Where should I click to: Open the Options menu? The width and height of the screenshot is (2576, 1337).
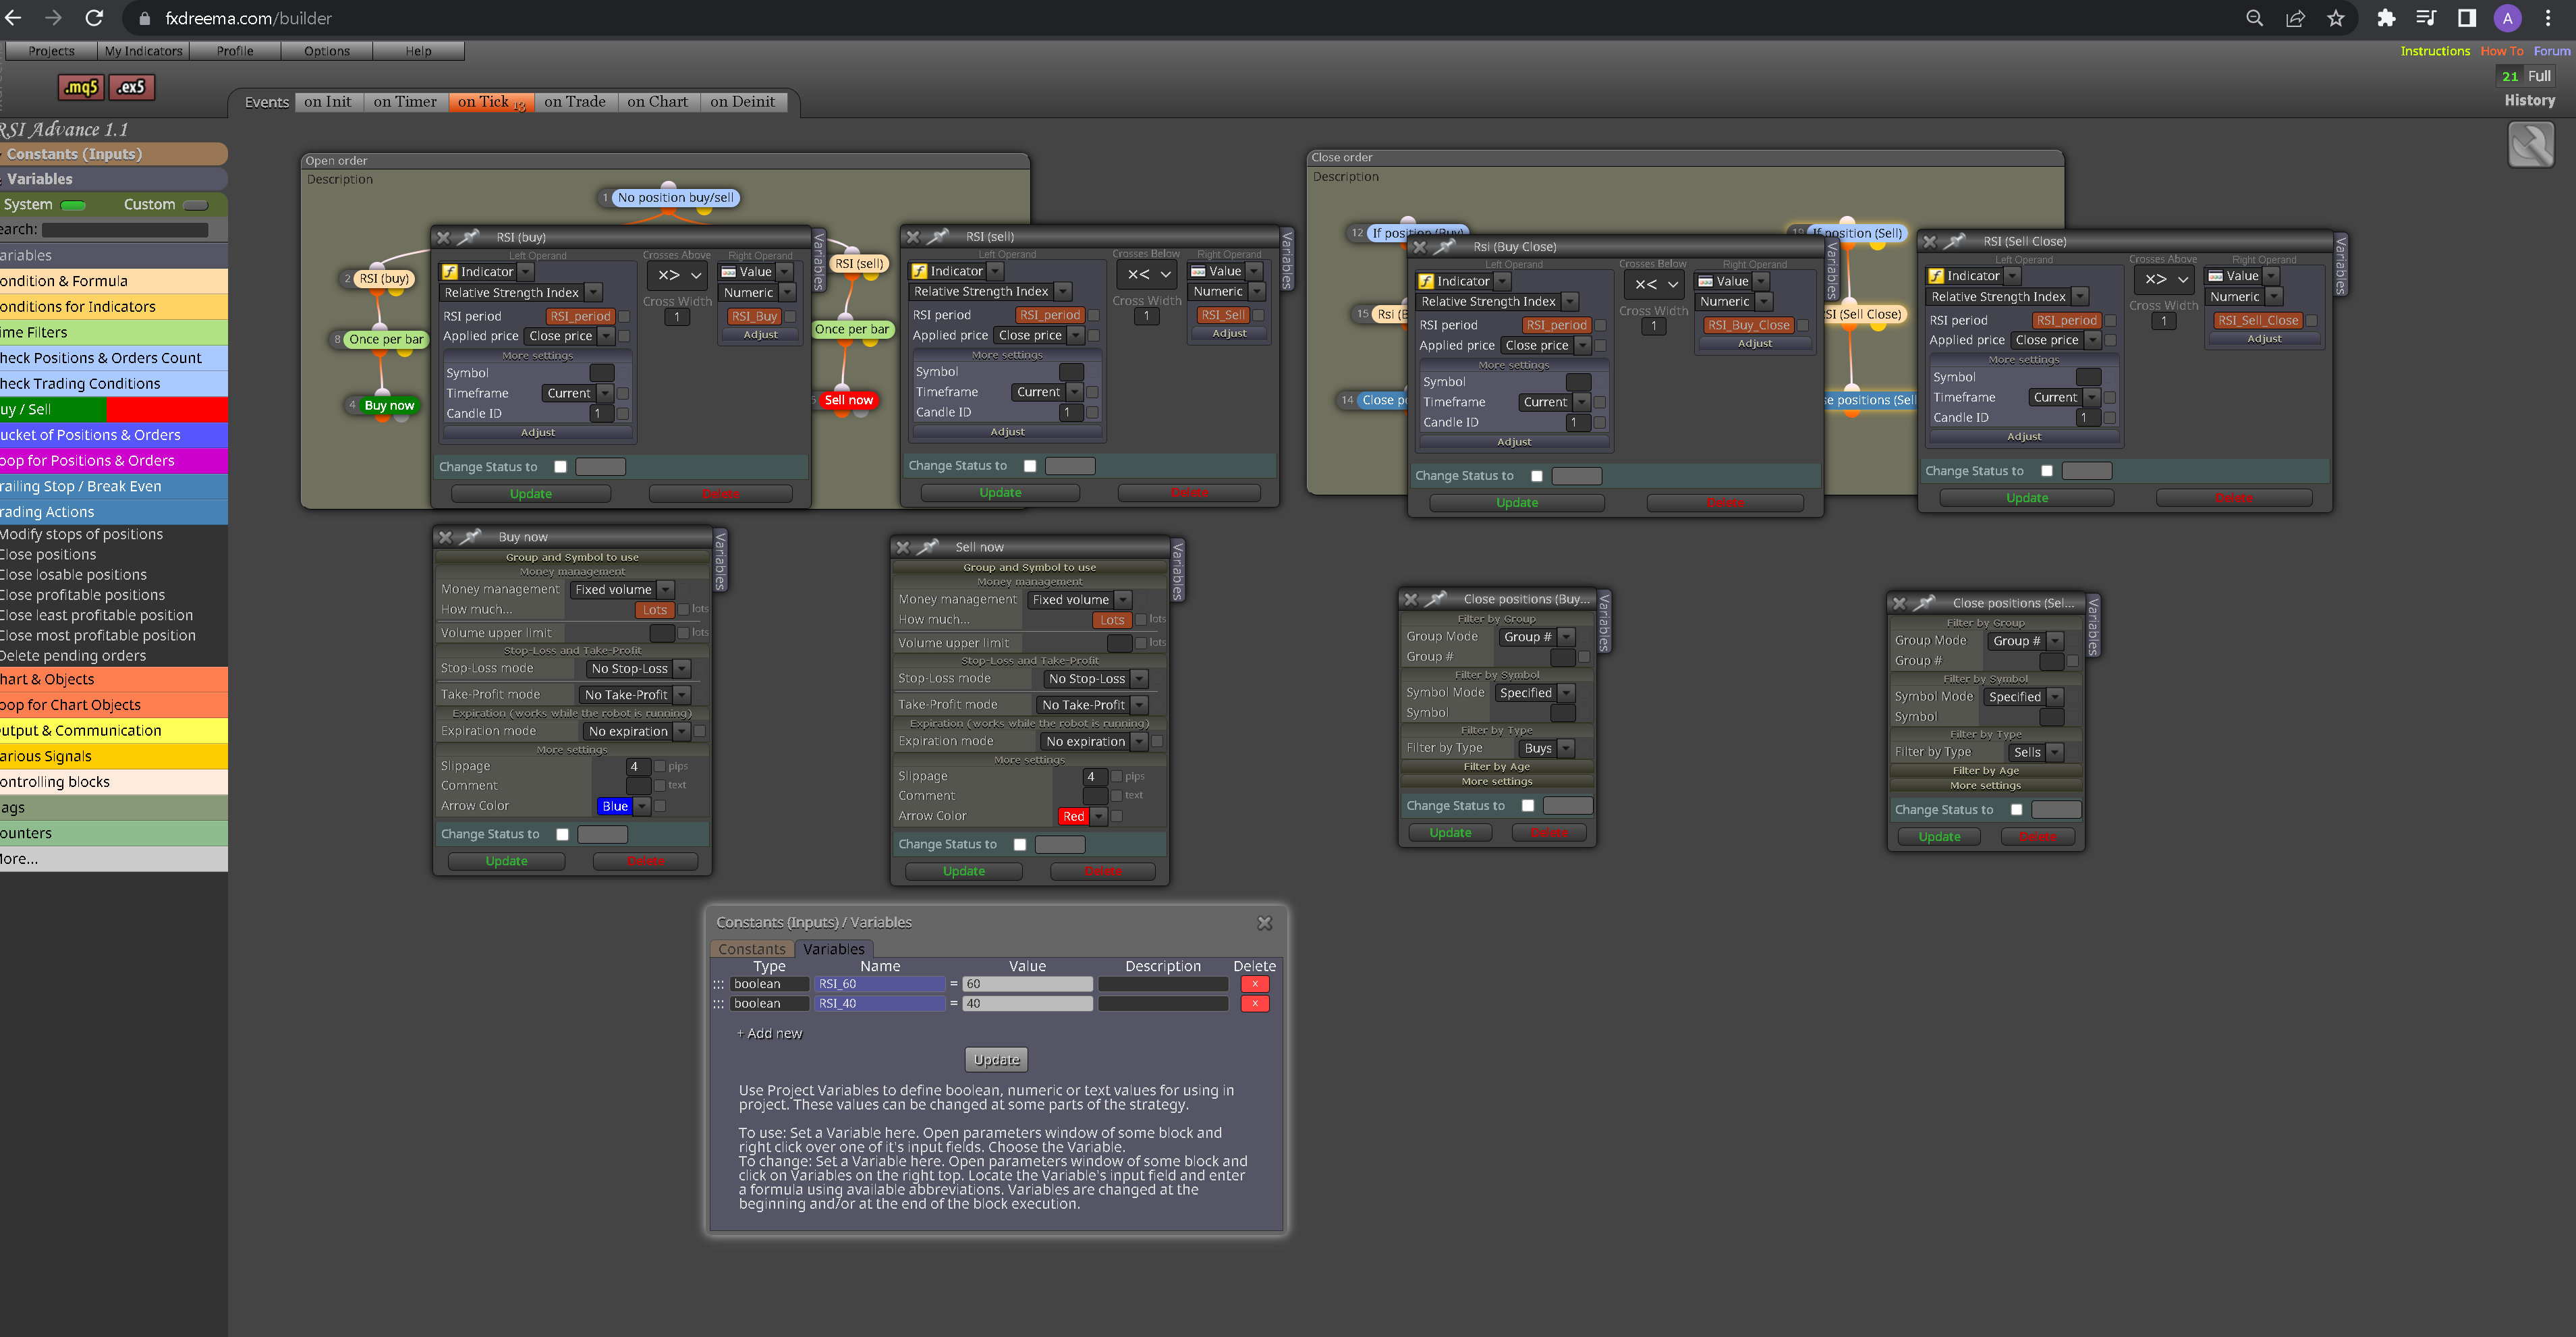pos(327,51)
